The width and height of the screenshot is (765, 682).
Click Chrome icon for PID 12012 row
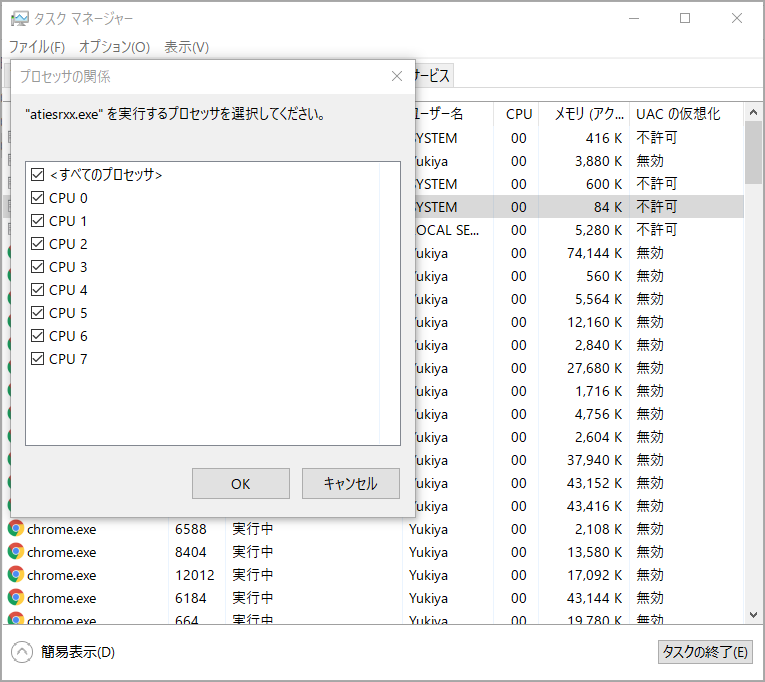pos(16,574)
